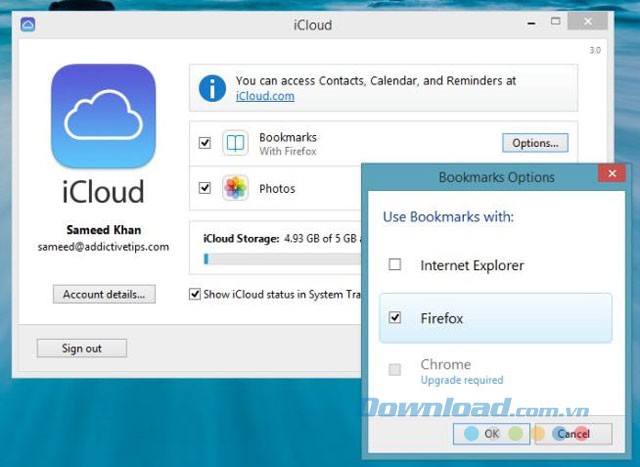Enable the Internet Explorer checkbox
Image resolution: width=640 pixels, height=467 pixels.
click(395, 265)
